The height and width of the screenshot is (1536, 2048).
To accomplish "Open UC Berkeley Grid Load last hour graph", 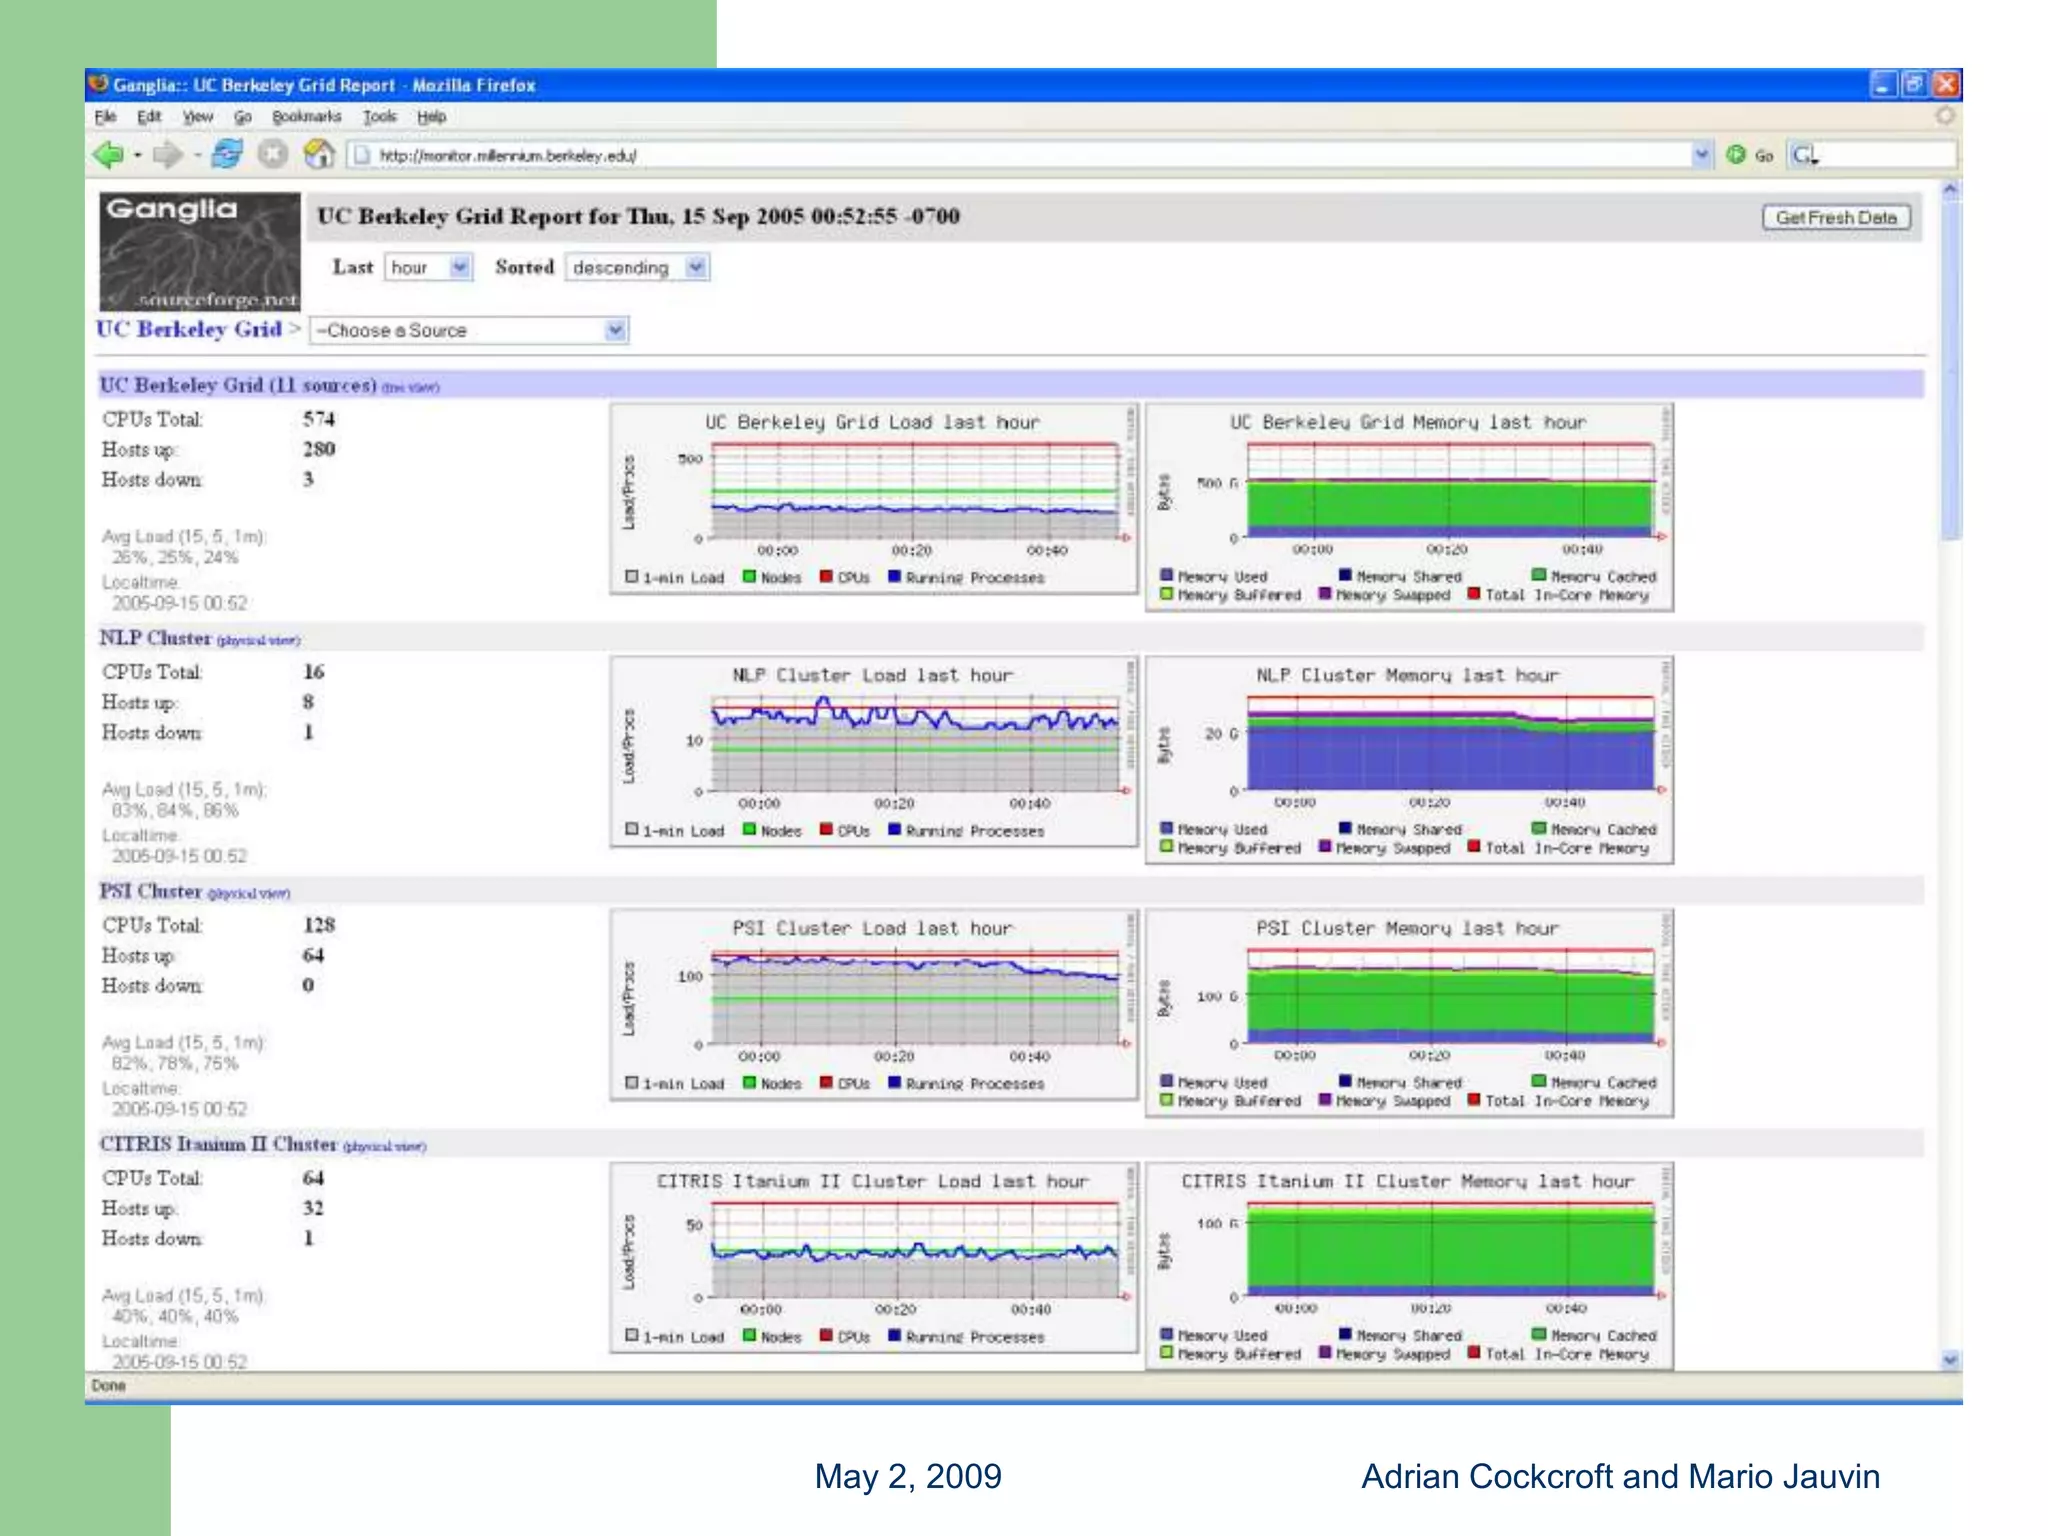I will click(874, 499).
